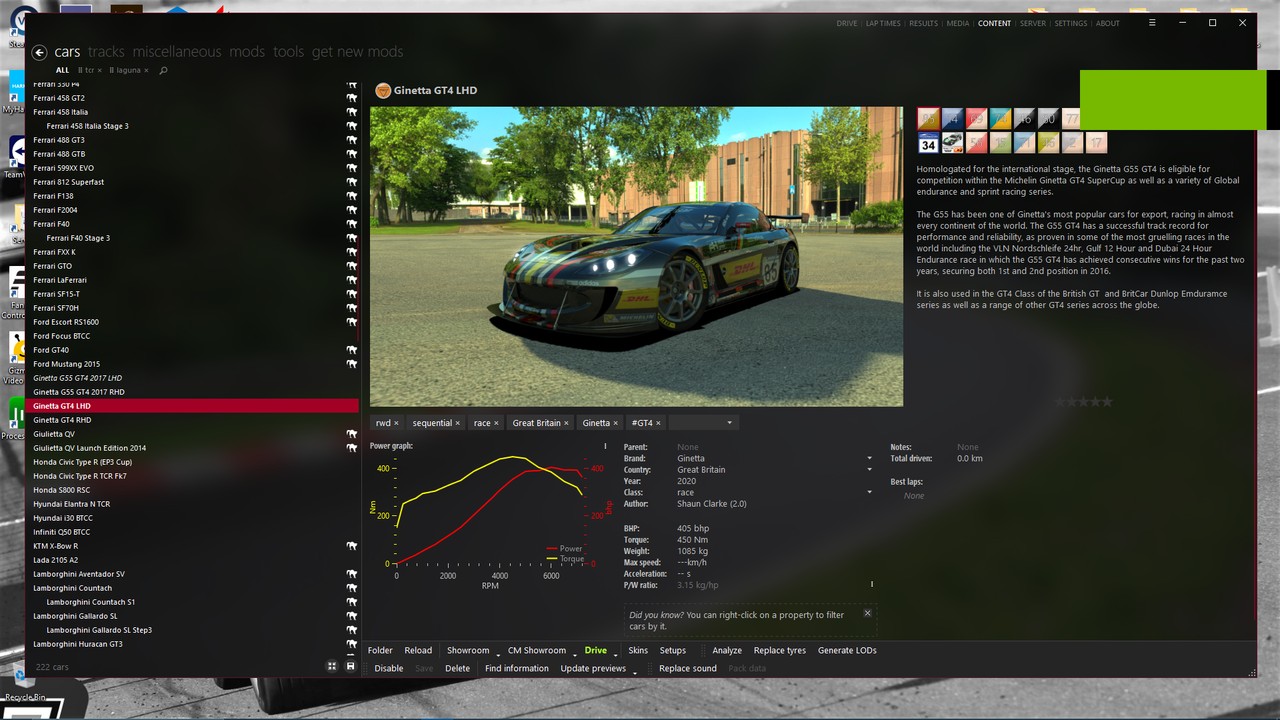Screen dimensions: 1280x720
Task: Open the DRIVE top menu
Action: [x=847, y=23]
